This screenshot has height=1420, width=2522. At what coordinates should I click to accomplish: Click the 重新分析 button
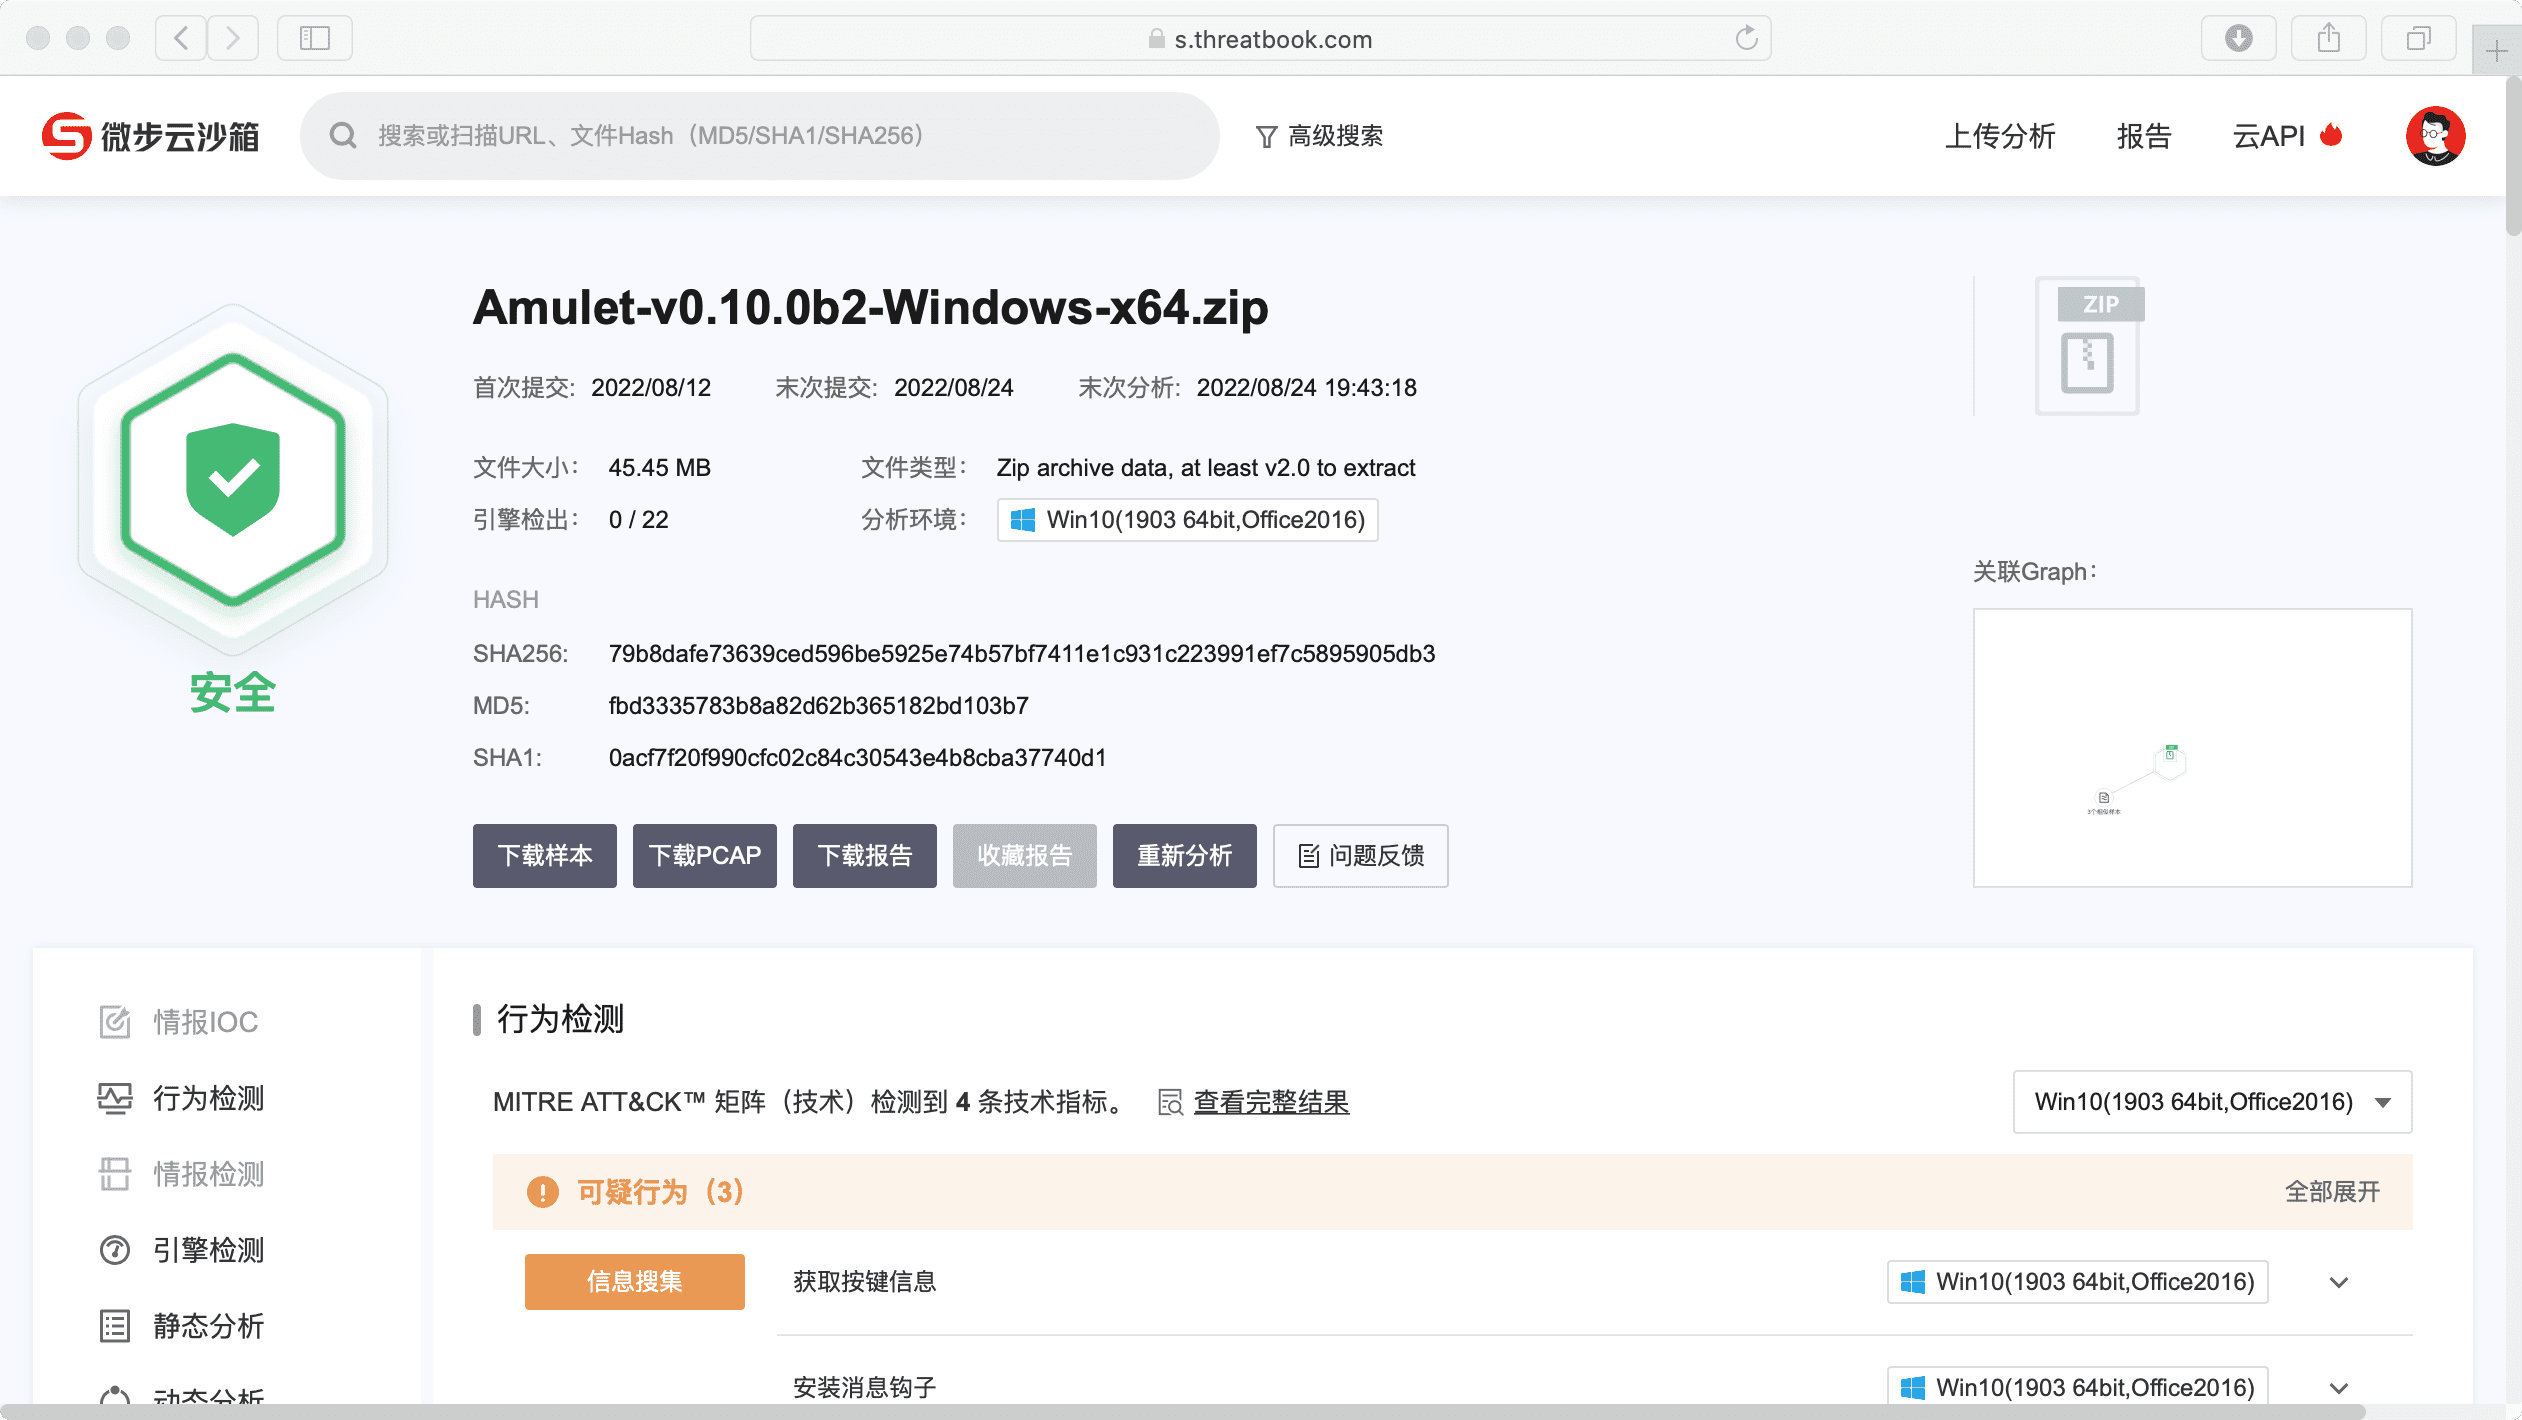[x=1185, y=856]
